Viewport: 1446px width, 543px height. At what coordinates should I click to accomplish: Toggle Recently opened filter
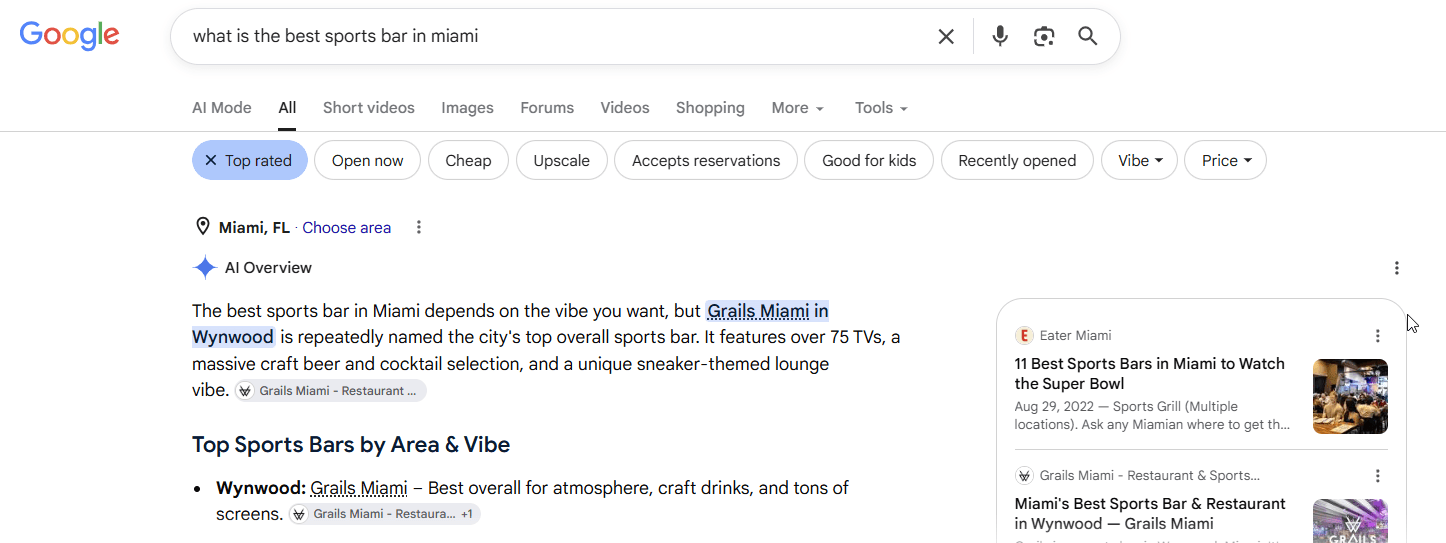[1017, 160]
